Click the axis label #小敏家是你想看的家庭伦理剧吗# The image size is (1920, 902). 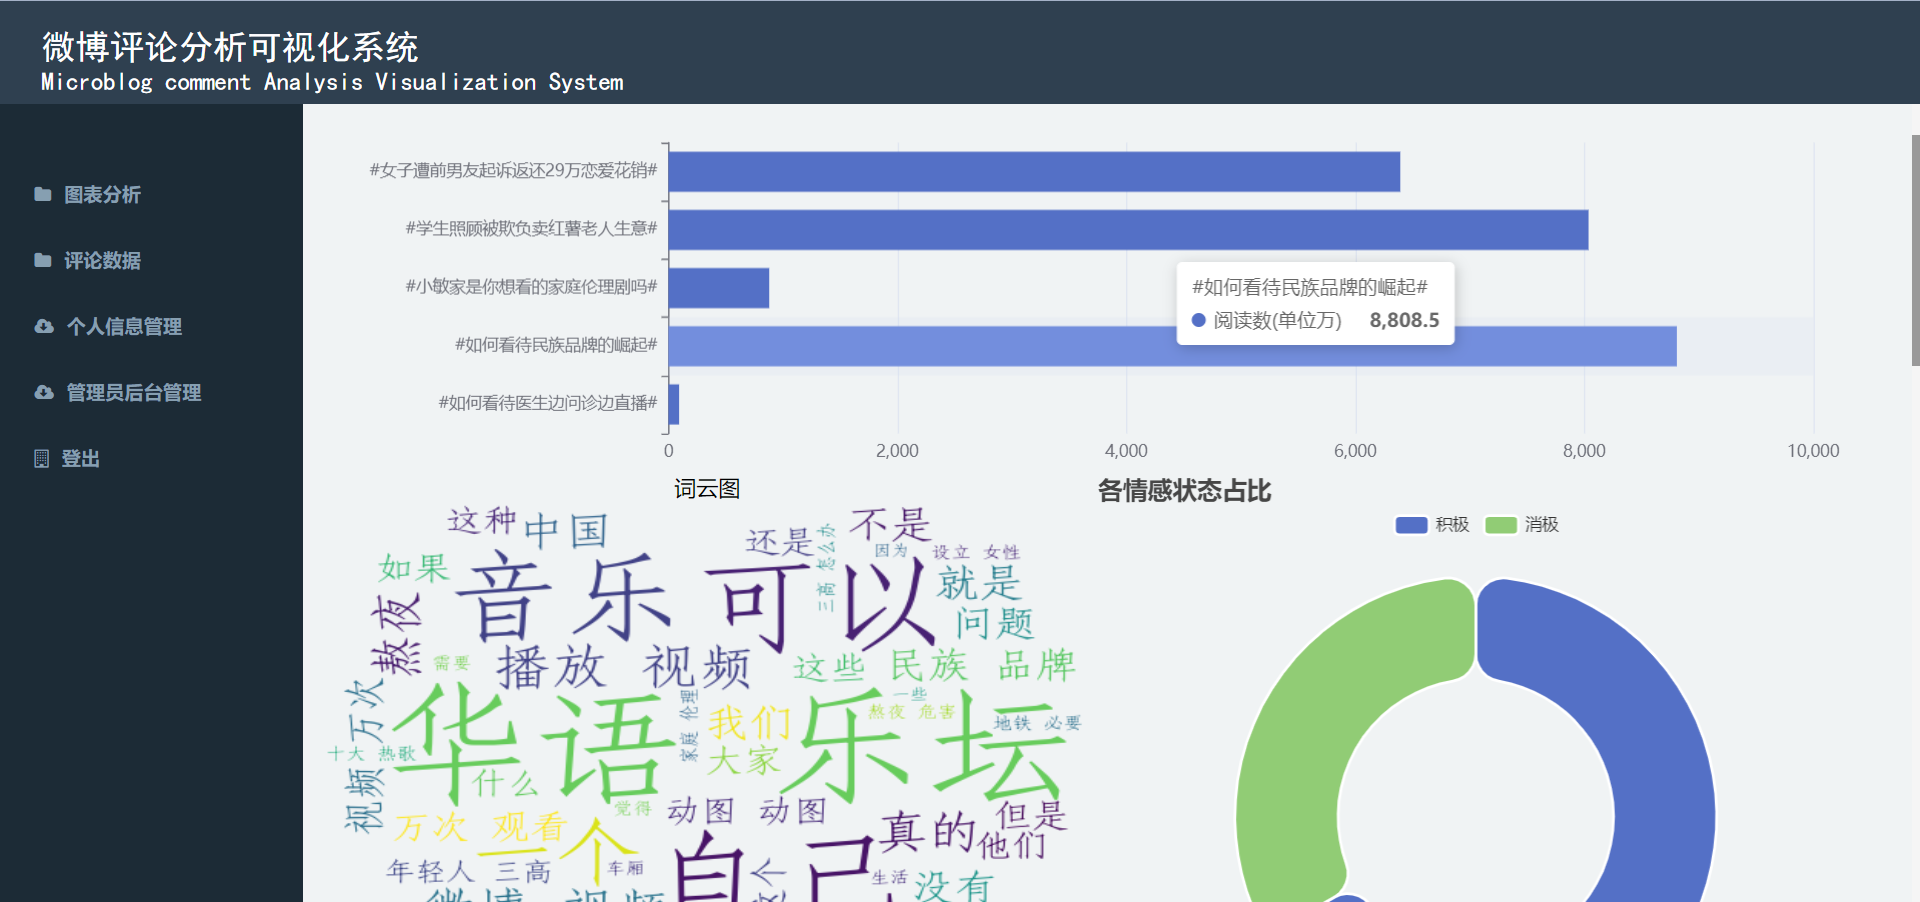click(x=531, y=287)
